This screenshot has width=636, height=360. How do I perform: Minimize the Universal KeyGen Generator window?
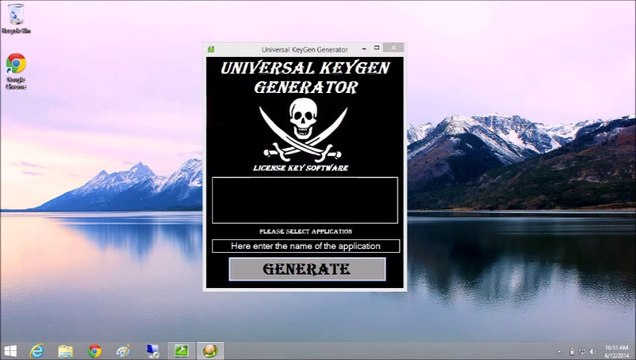pyautogui.click(x=364, y=49)
